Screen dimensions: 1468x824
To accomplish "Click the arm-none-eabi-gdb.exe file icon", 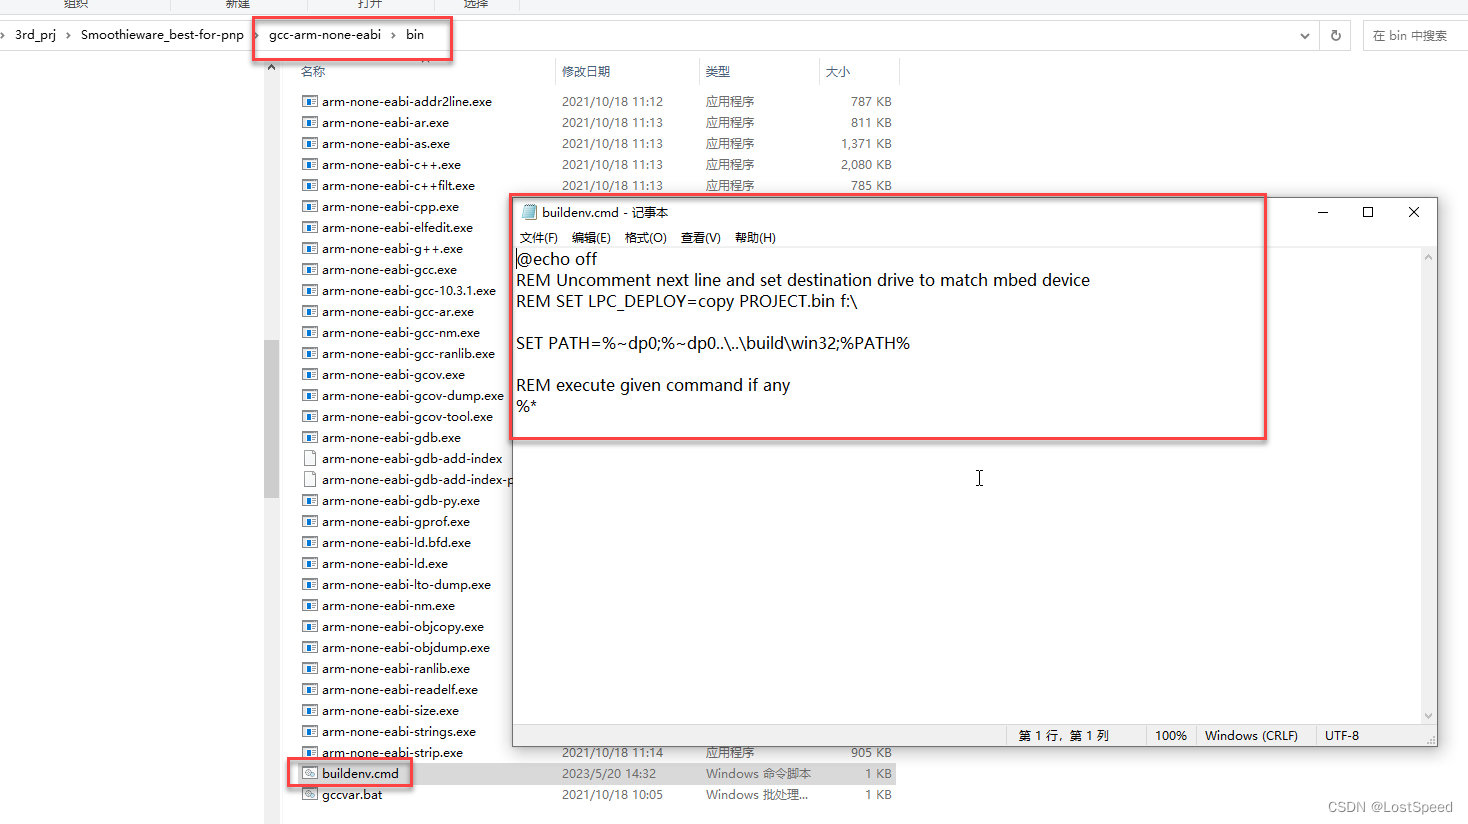I will [310, 437].
